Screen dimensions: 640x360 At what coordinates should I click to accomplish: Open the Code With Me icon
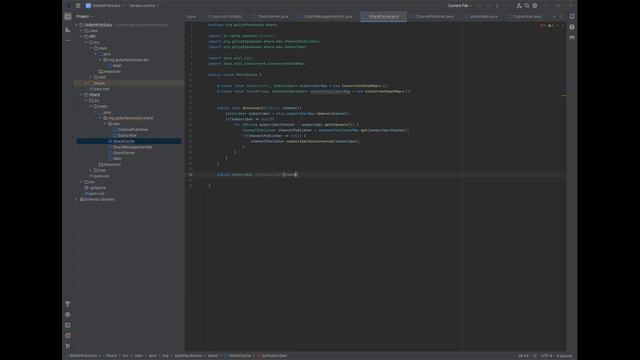519,6
